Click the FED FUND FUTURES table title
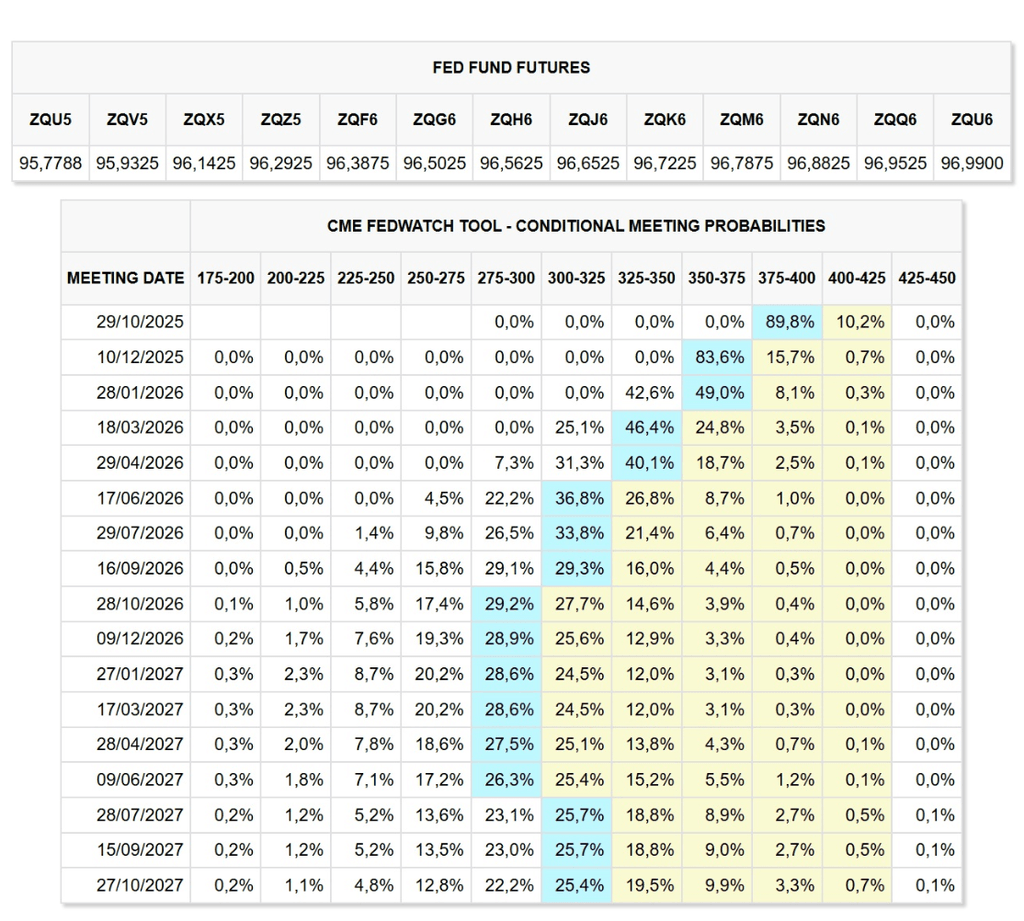This screenshot has width=1024, height=921. (x=511, y=68)
